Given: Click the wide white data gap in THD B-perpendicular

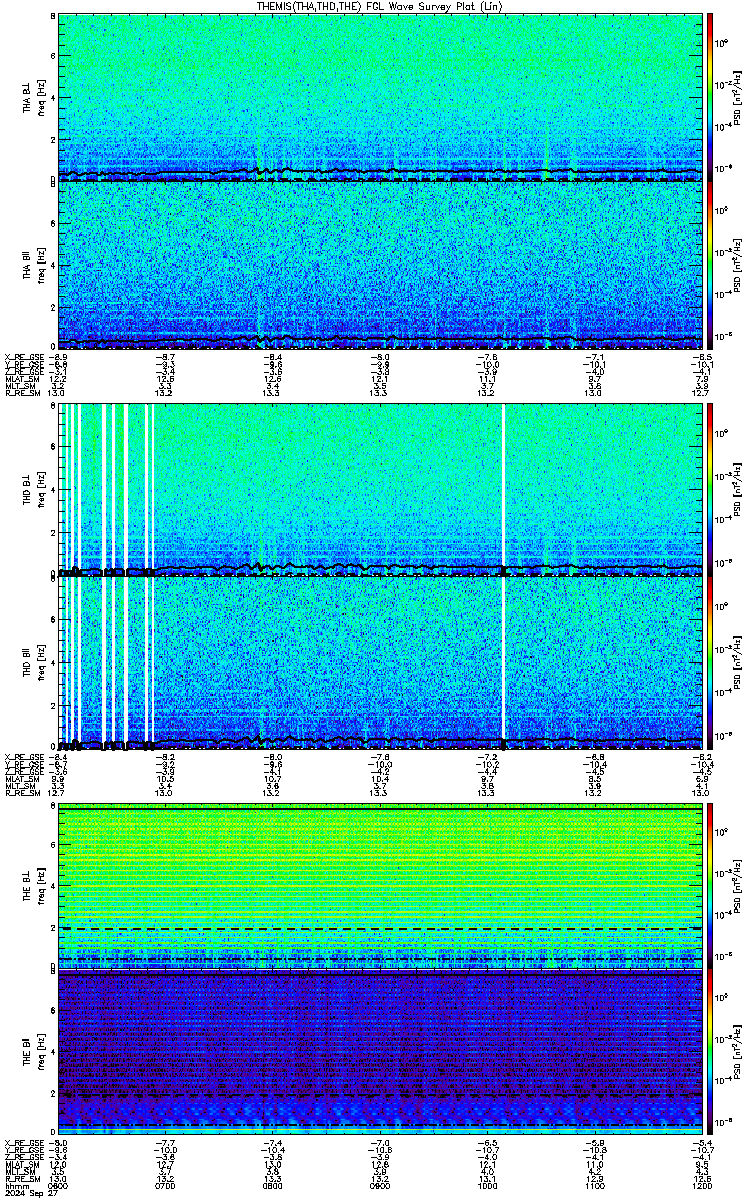Looking at the screenshot, I should click(x=503, y=490).
